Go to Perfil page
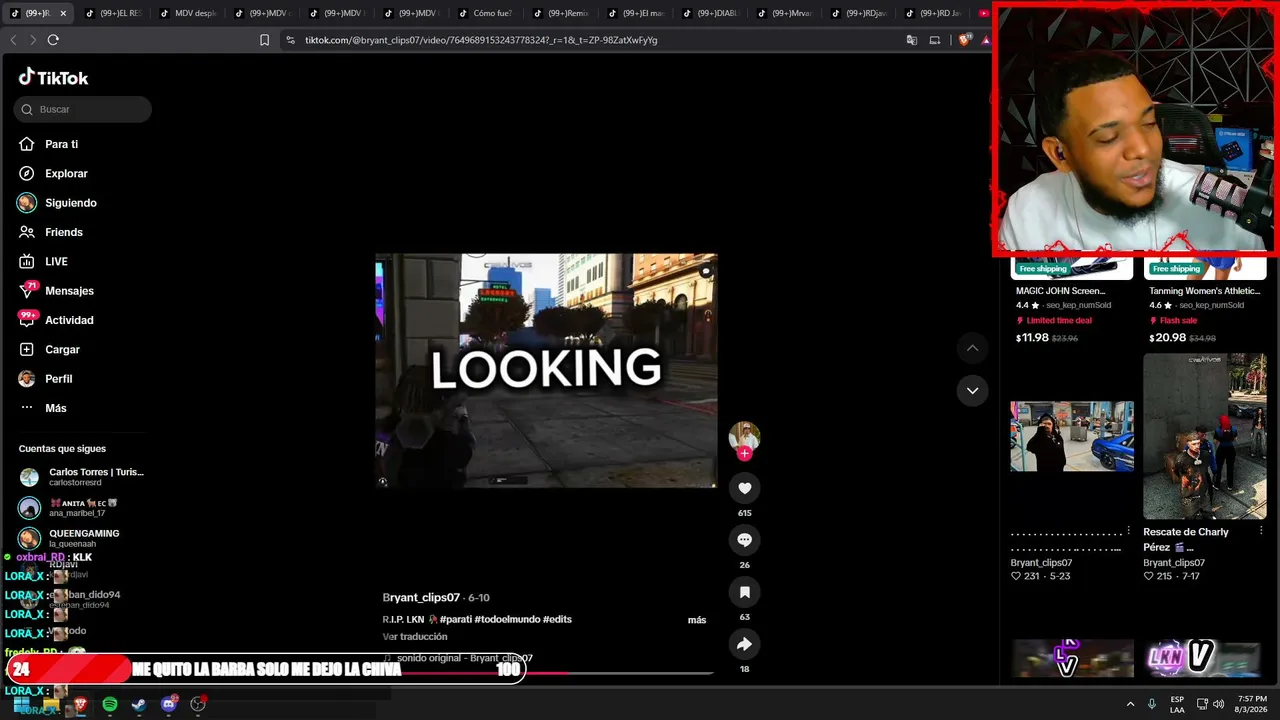 coord(58,379)
